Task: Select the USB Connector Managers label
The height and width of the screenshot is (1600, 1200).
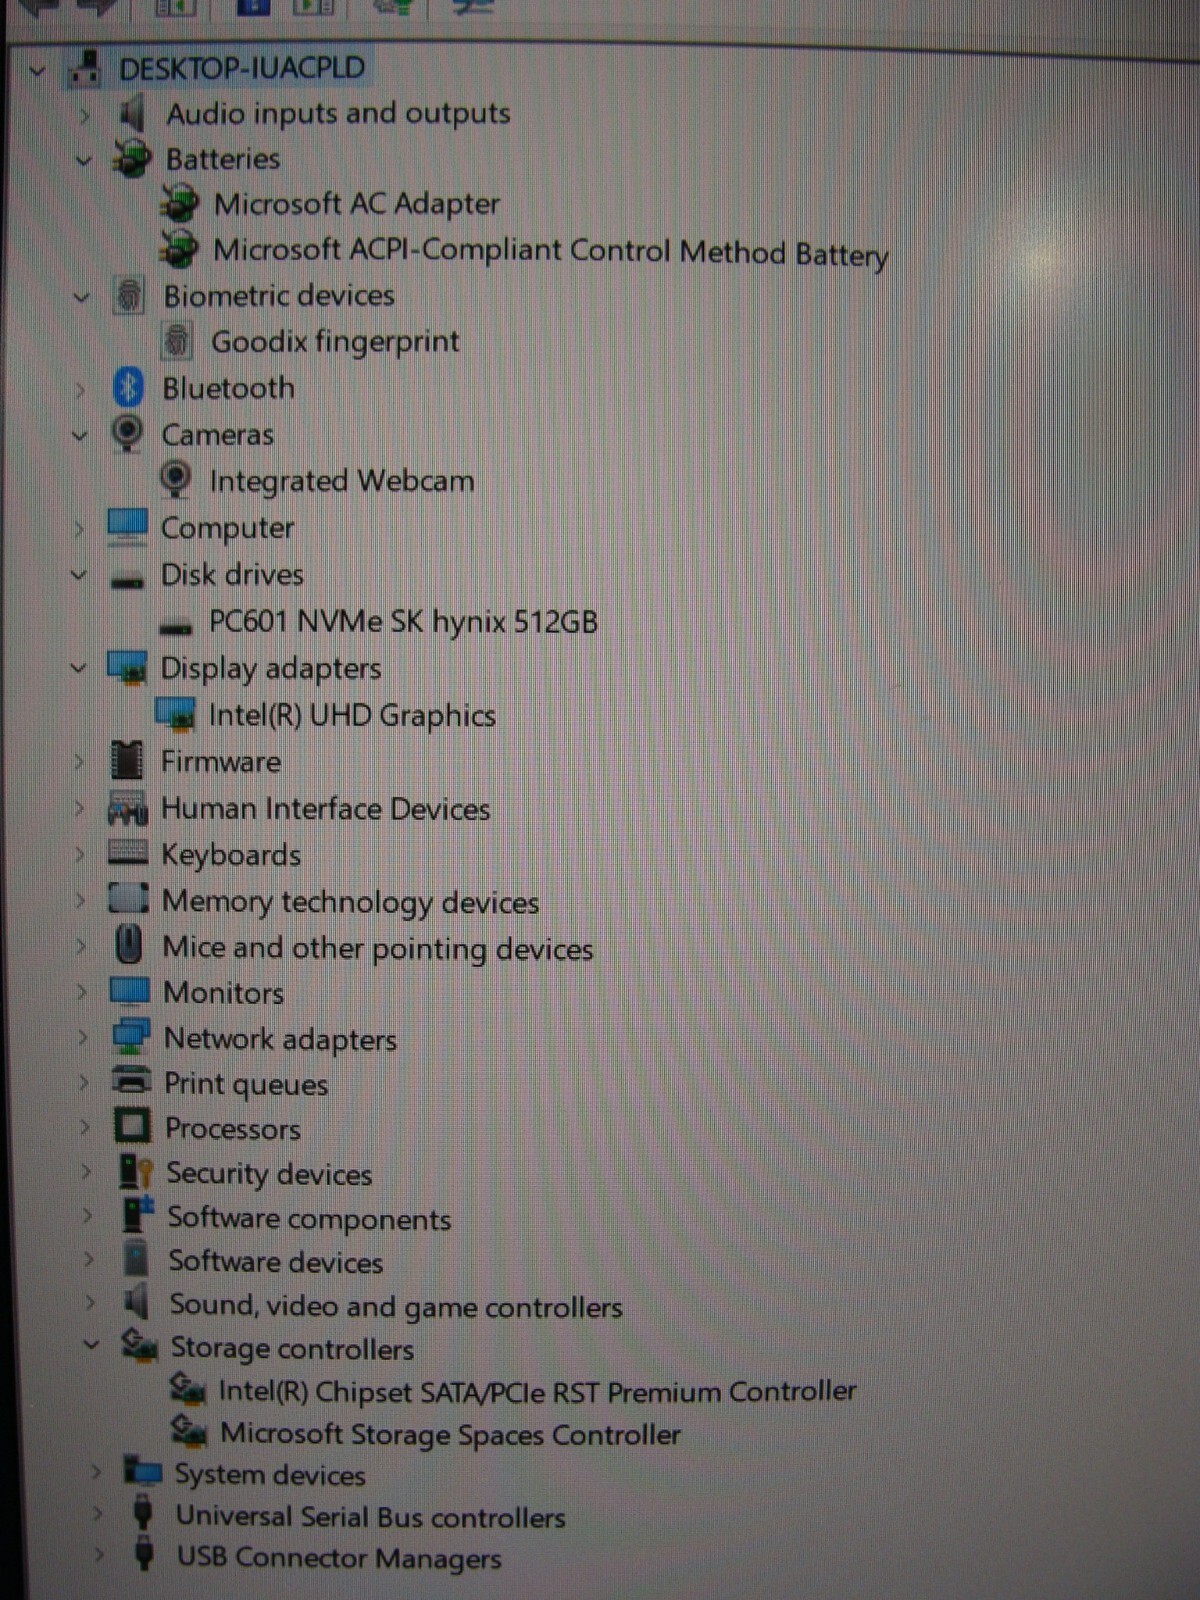Action: (339, 1558)
